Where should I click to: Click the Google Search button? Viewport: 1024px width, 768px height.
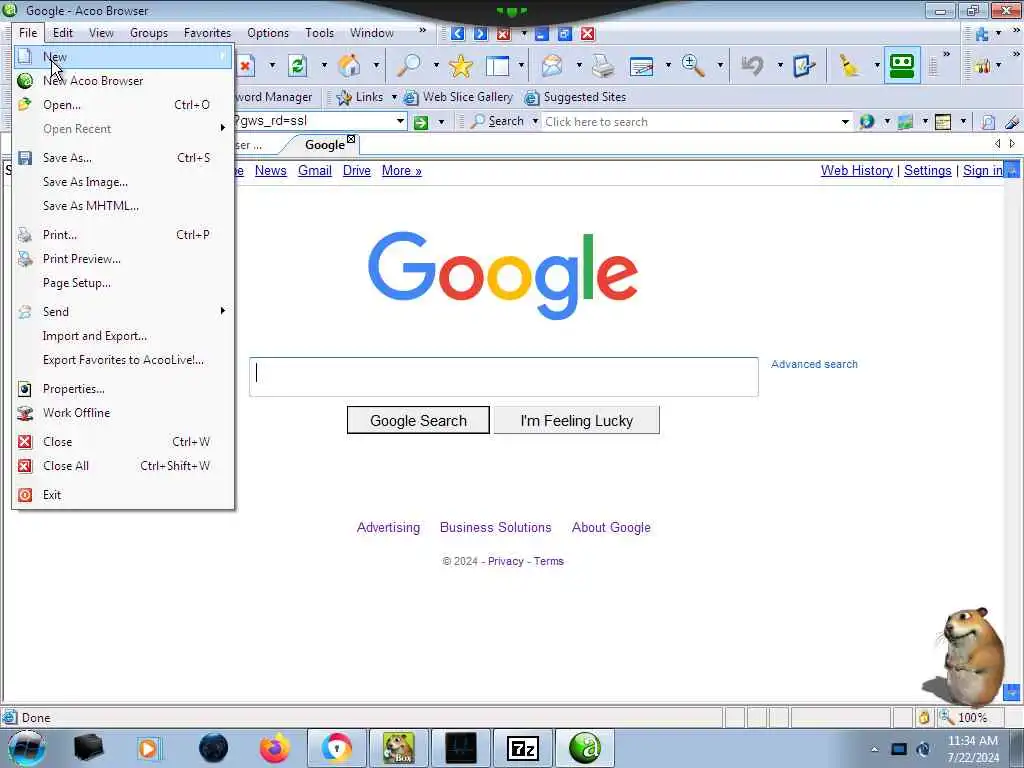pyautogui.click(x=418, y=421)
